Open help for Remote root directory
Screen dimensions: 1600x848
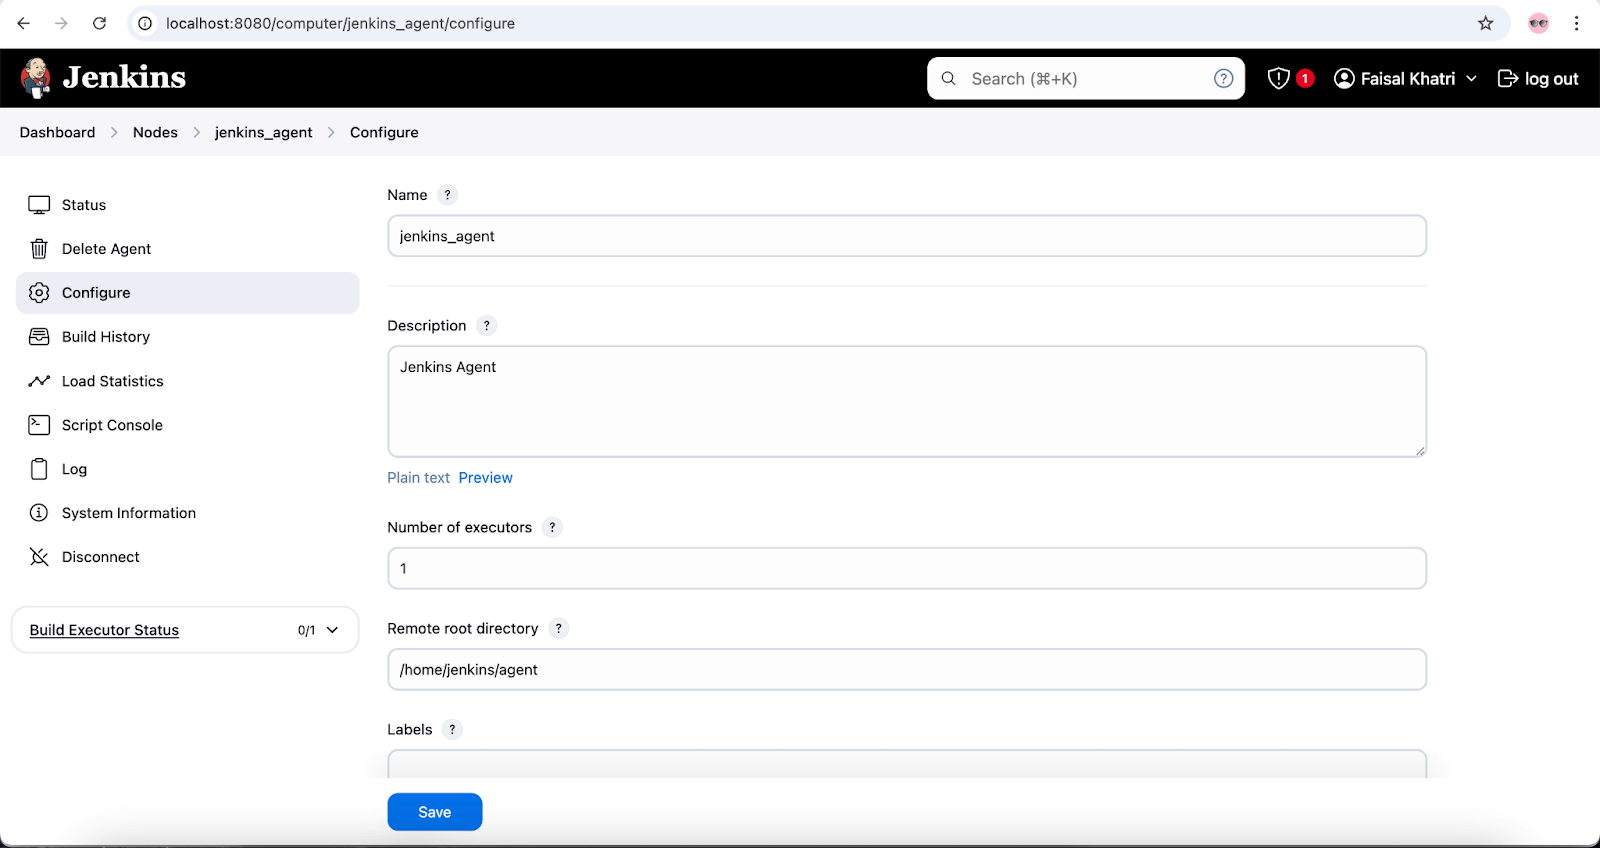(559, 628)
